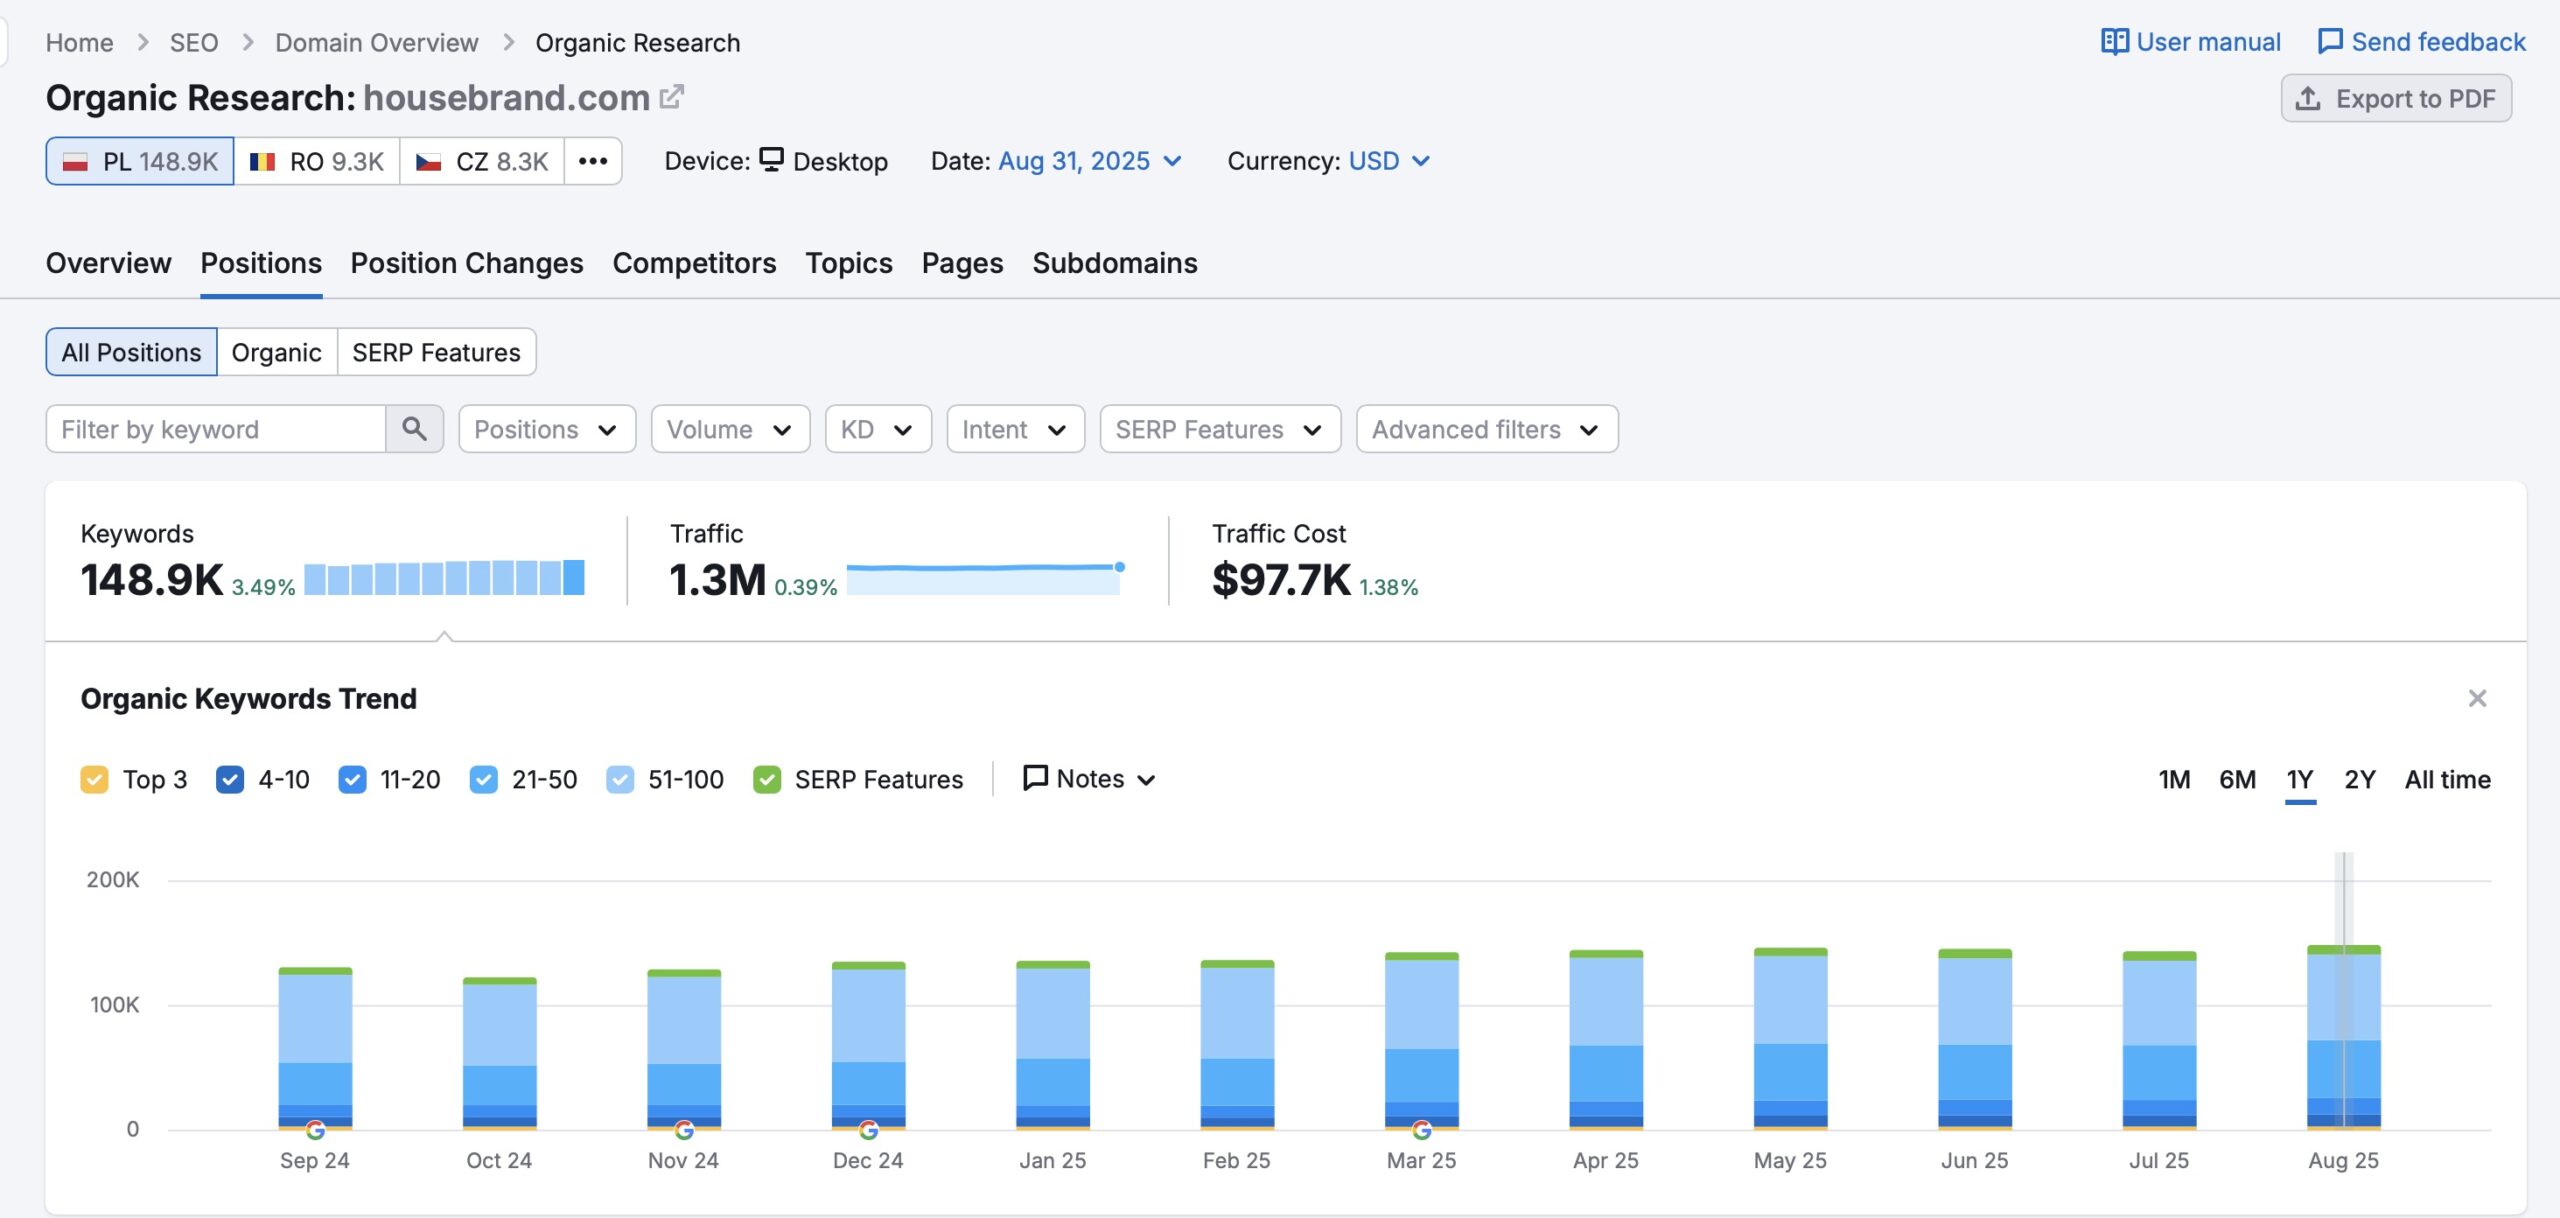
Task: Click the Keywords mini bar chart
Action: pyautogui.click(x=444, y=577)
